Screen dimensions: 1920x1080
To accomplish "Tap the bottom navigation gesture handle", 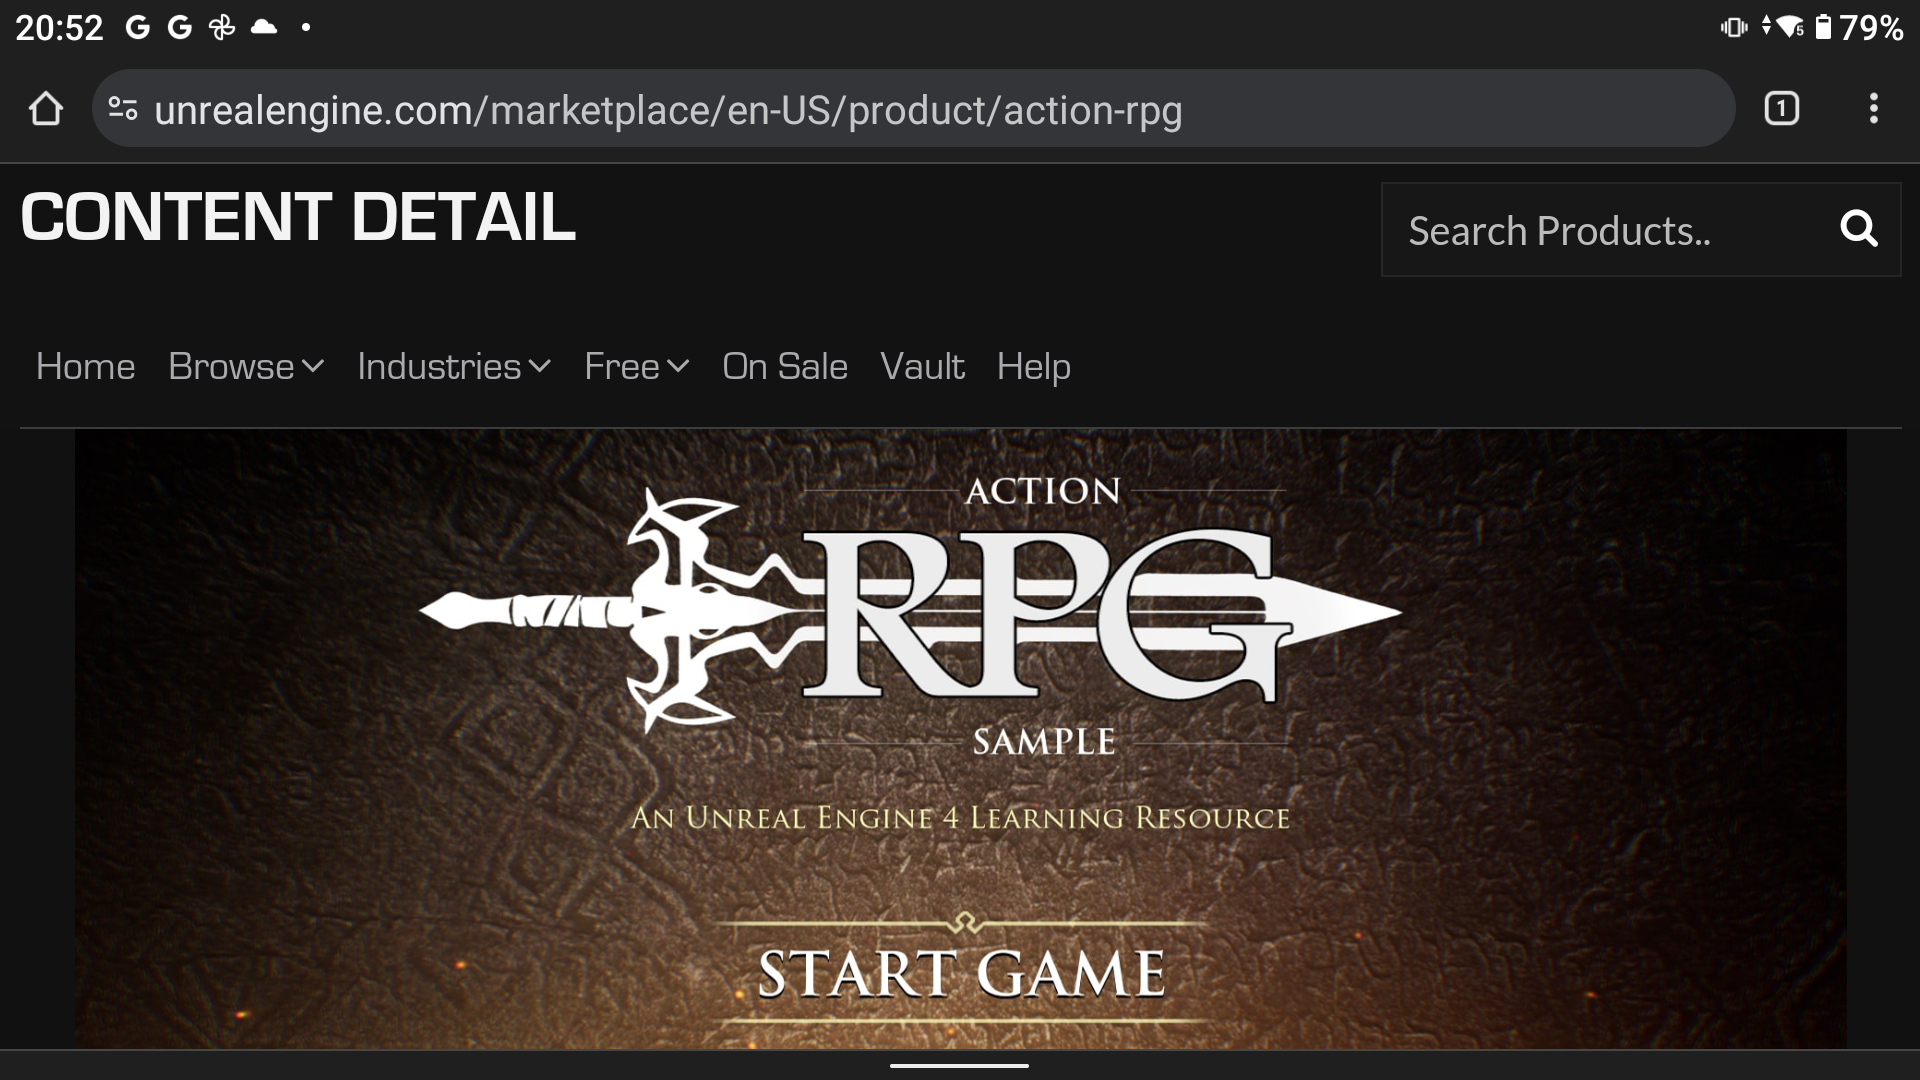I will point(959,1065).
